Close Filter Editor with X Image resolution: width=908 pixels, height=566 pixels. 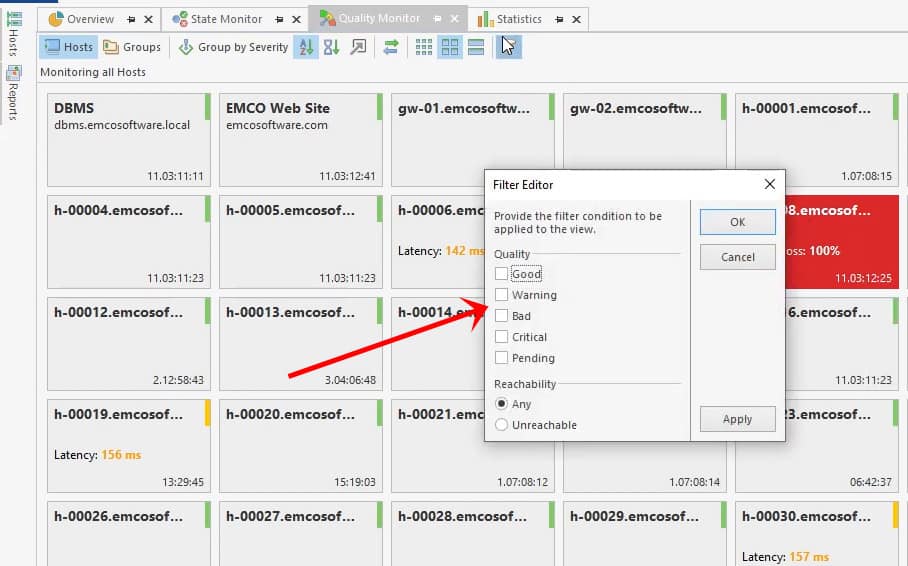pyautogui.click(x=770, y=184)
